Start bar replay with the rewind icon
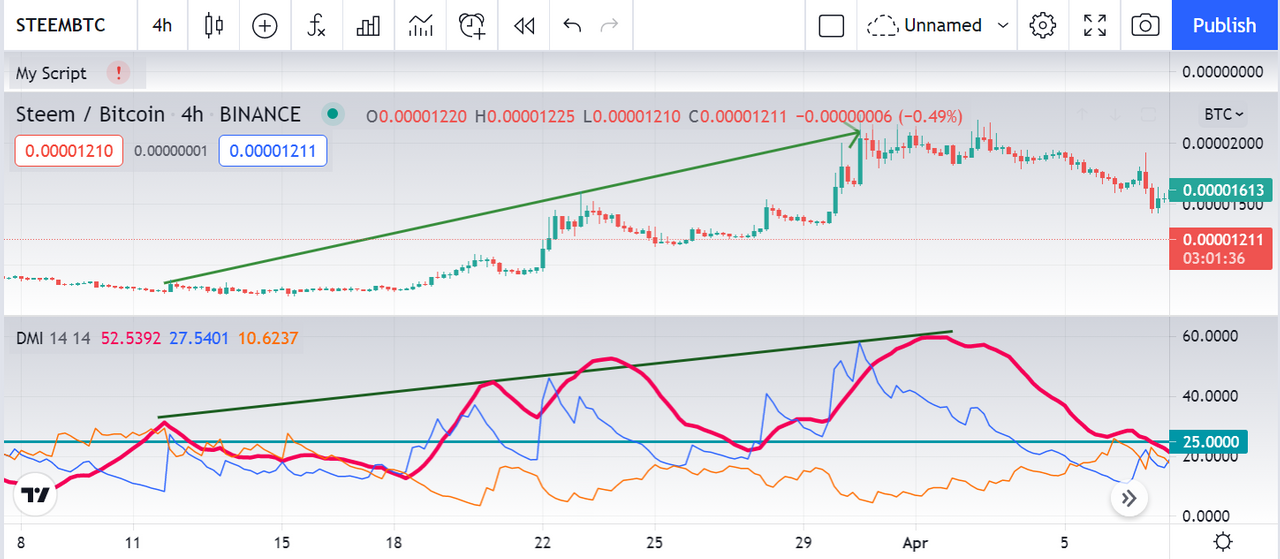This screenshot has width=1280, height=559. point(524,25)
